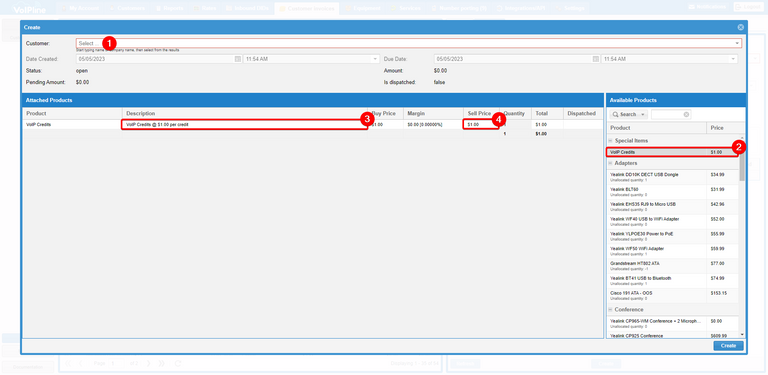Collapse the Adapters product group
This screenshot has height=375, width=768.
610,163
